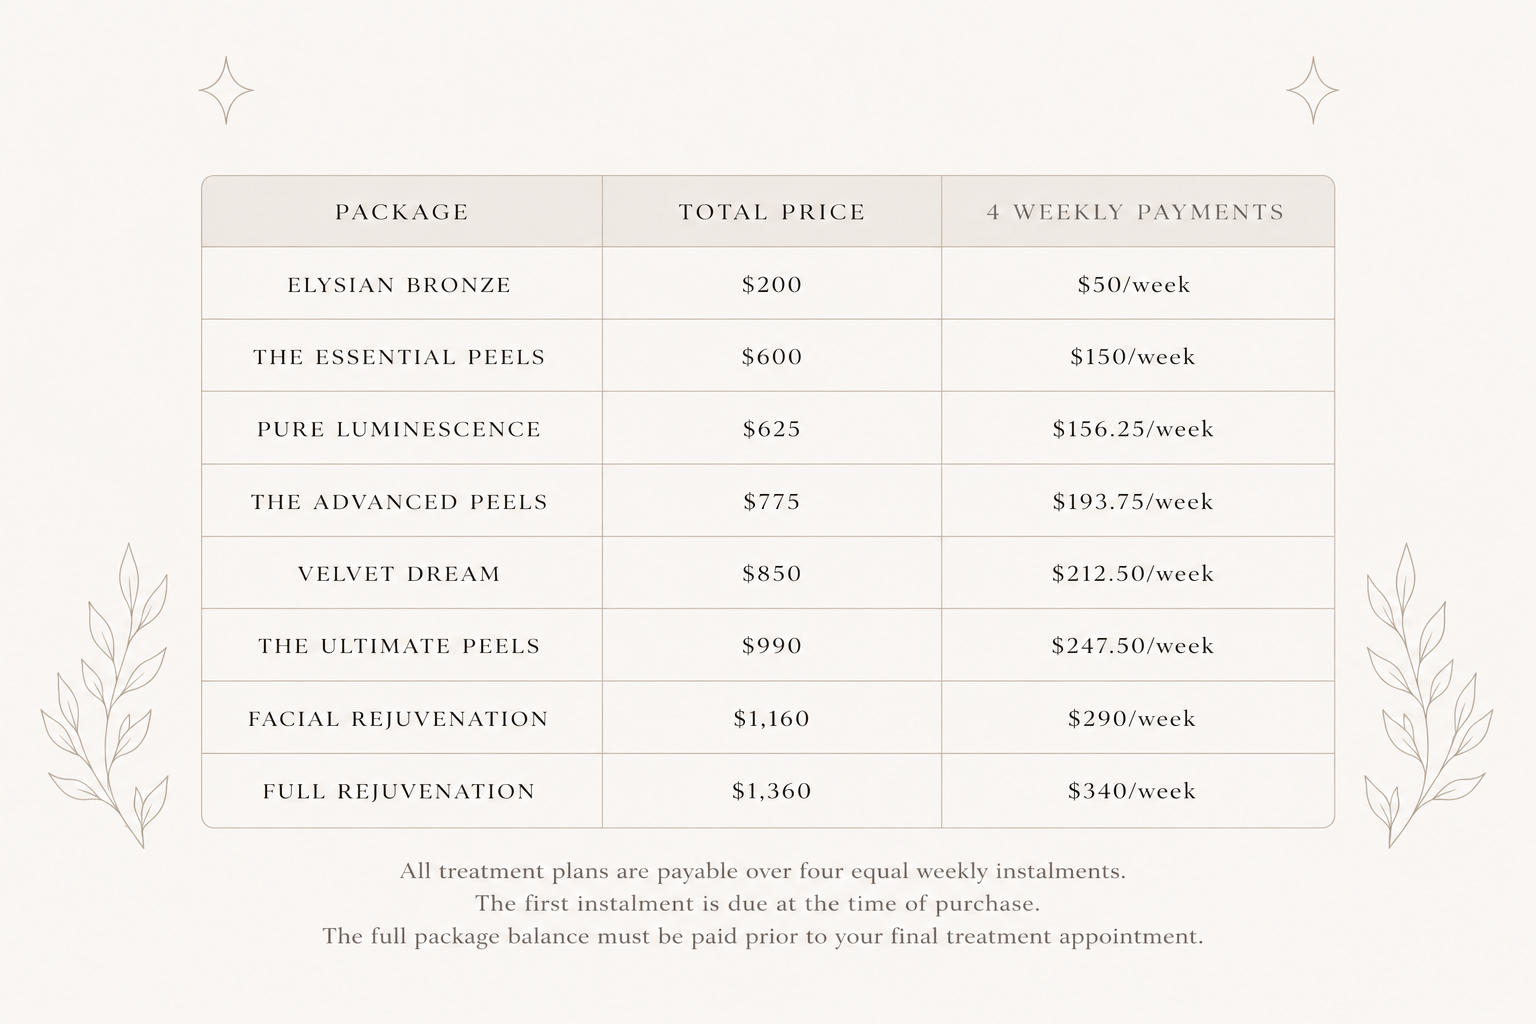This screenshot has width=1536, height=1024.
Task: Click the ELYSIAN BRONZE package name
Action: click(400, 285)
